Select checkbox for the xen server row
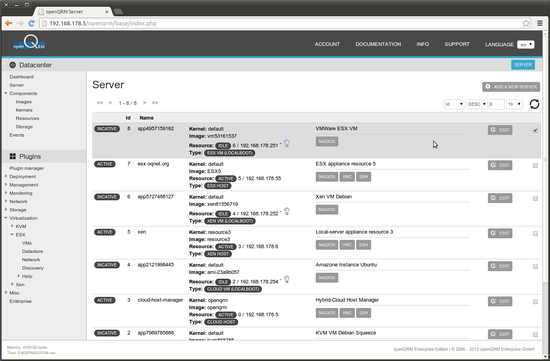550x361 pixels. tap(535, 233)
